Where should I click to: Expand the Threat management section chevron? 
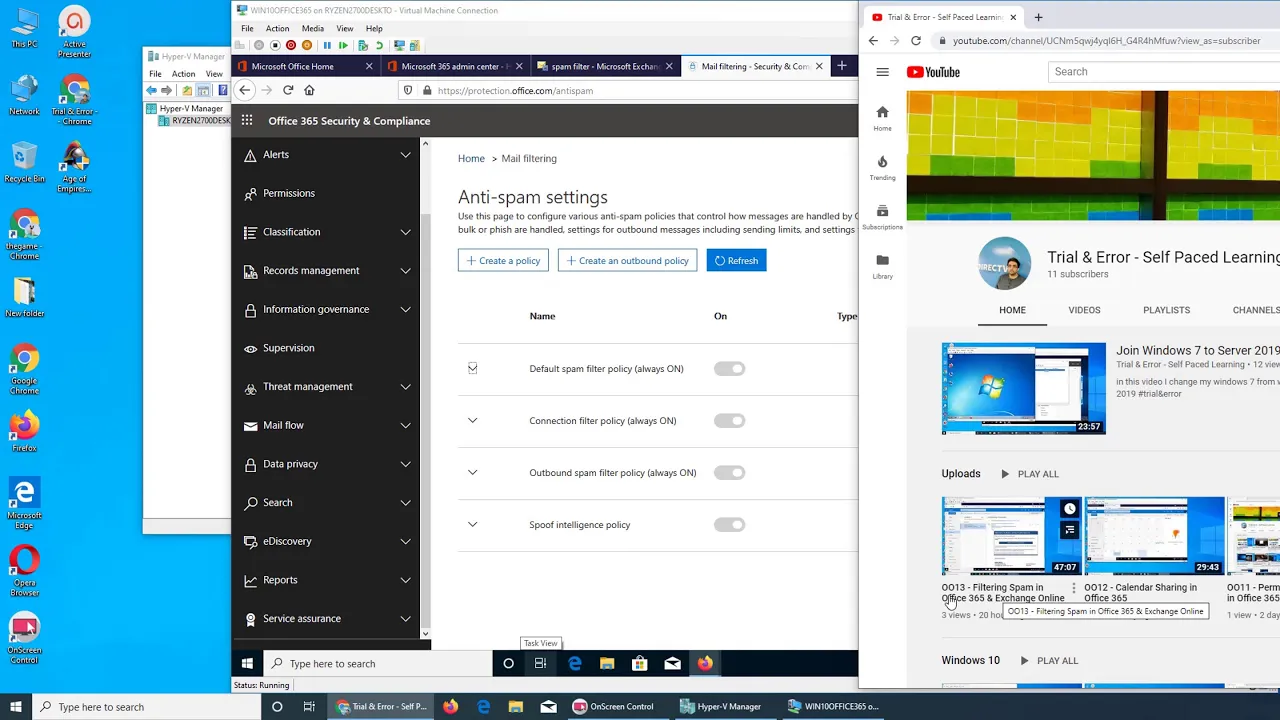click(405, 387)
